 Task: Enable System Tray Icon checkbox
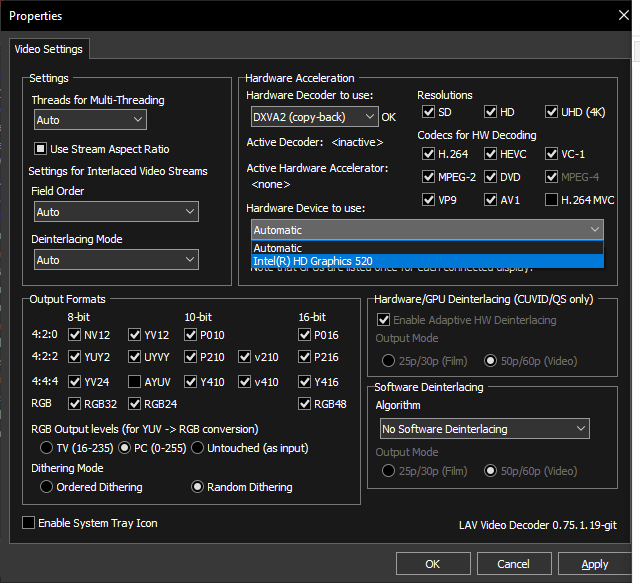point(28,523)
